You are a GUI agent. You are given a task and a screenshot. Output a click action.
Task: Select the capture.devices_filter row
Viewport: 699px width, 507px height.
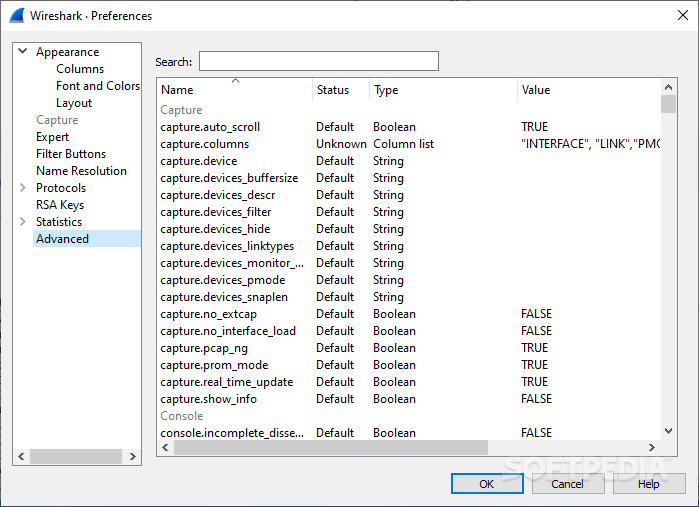click(x=409, y=212)
